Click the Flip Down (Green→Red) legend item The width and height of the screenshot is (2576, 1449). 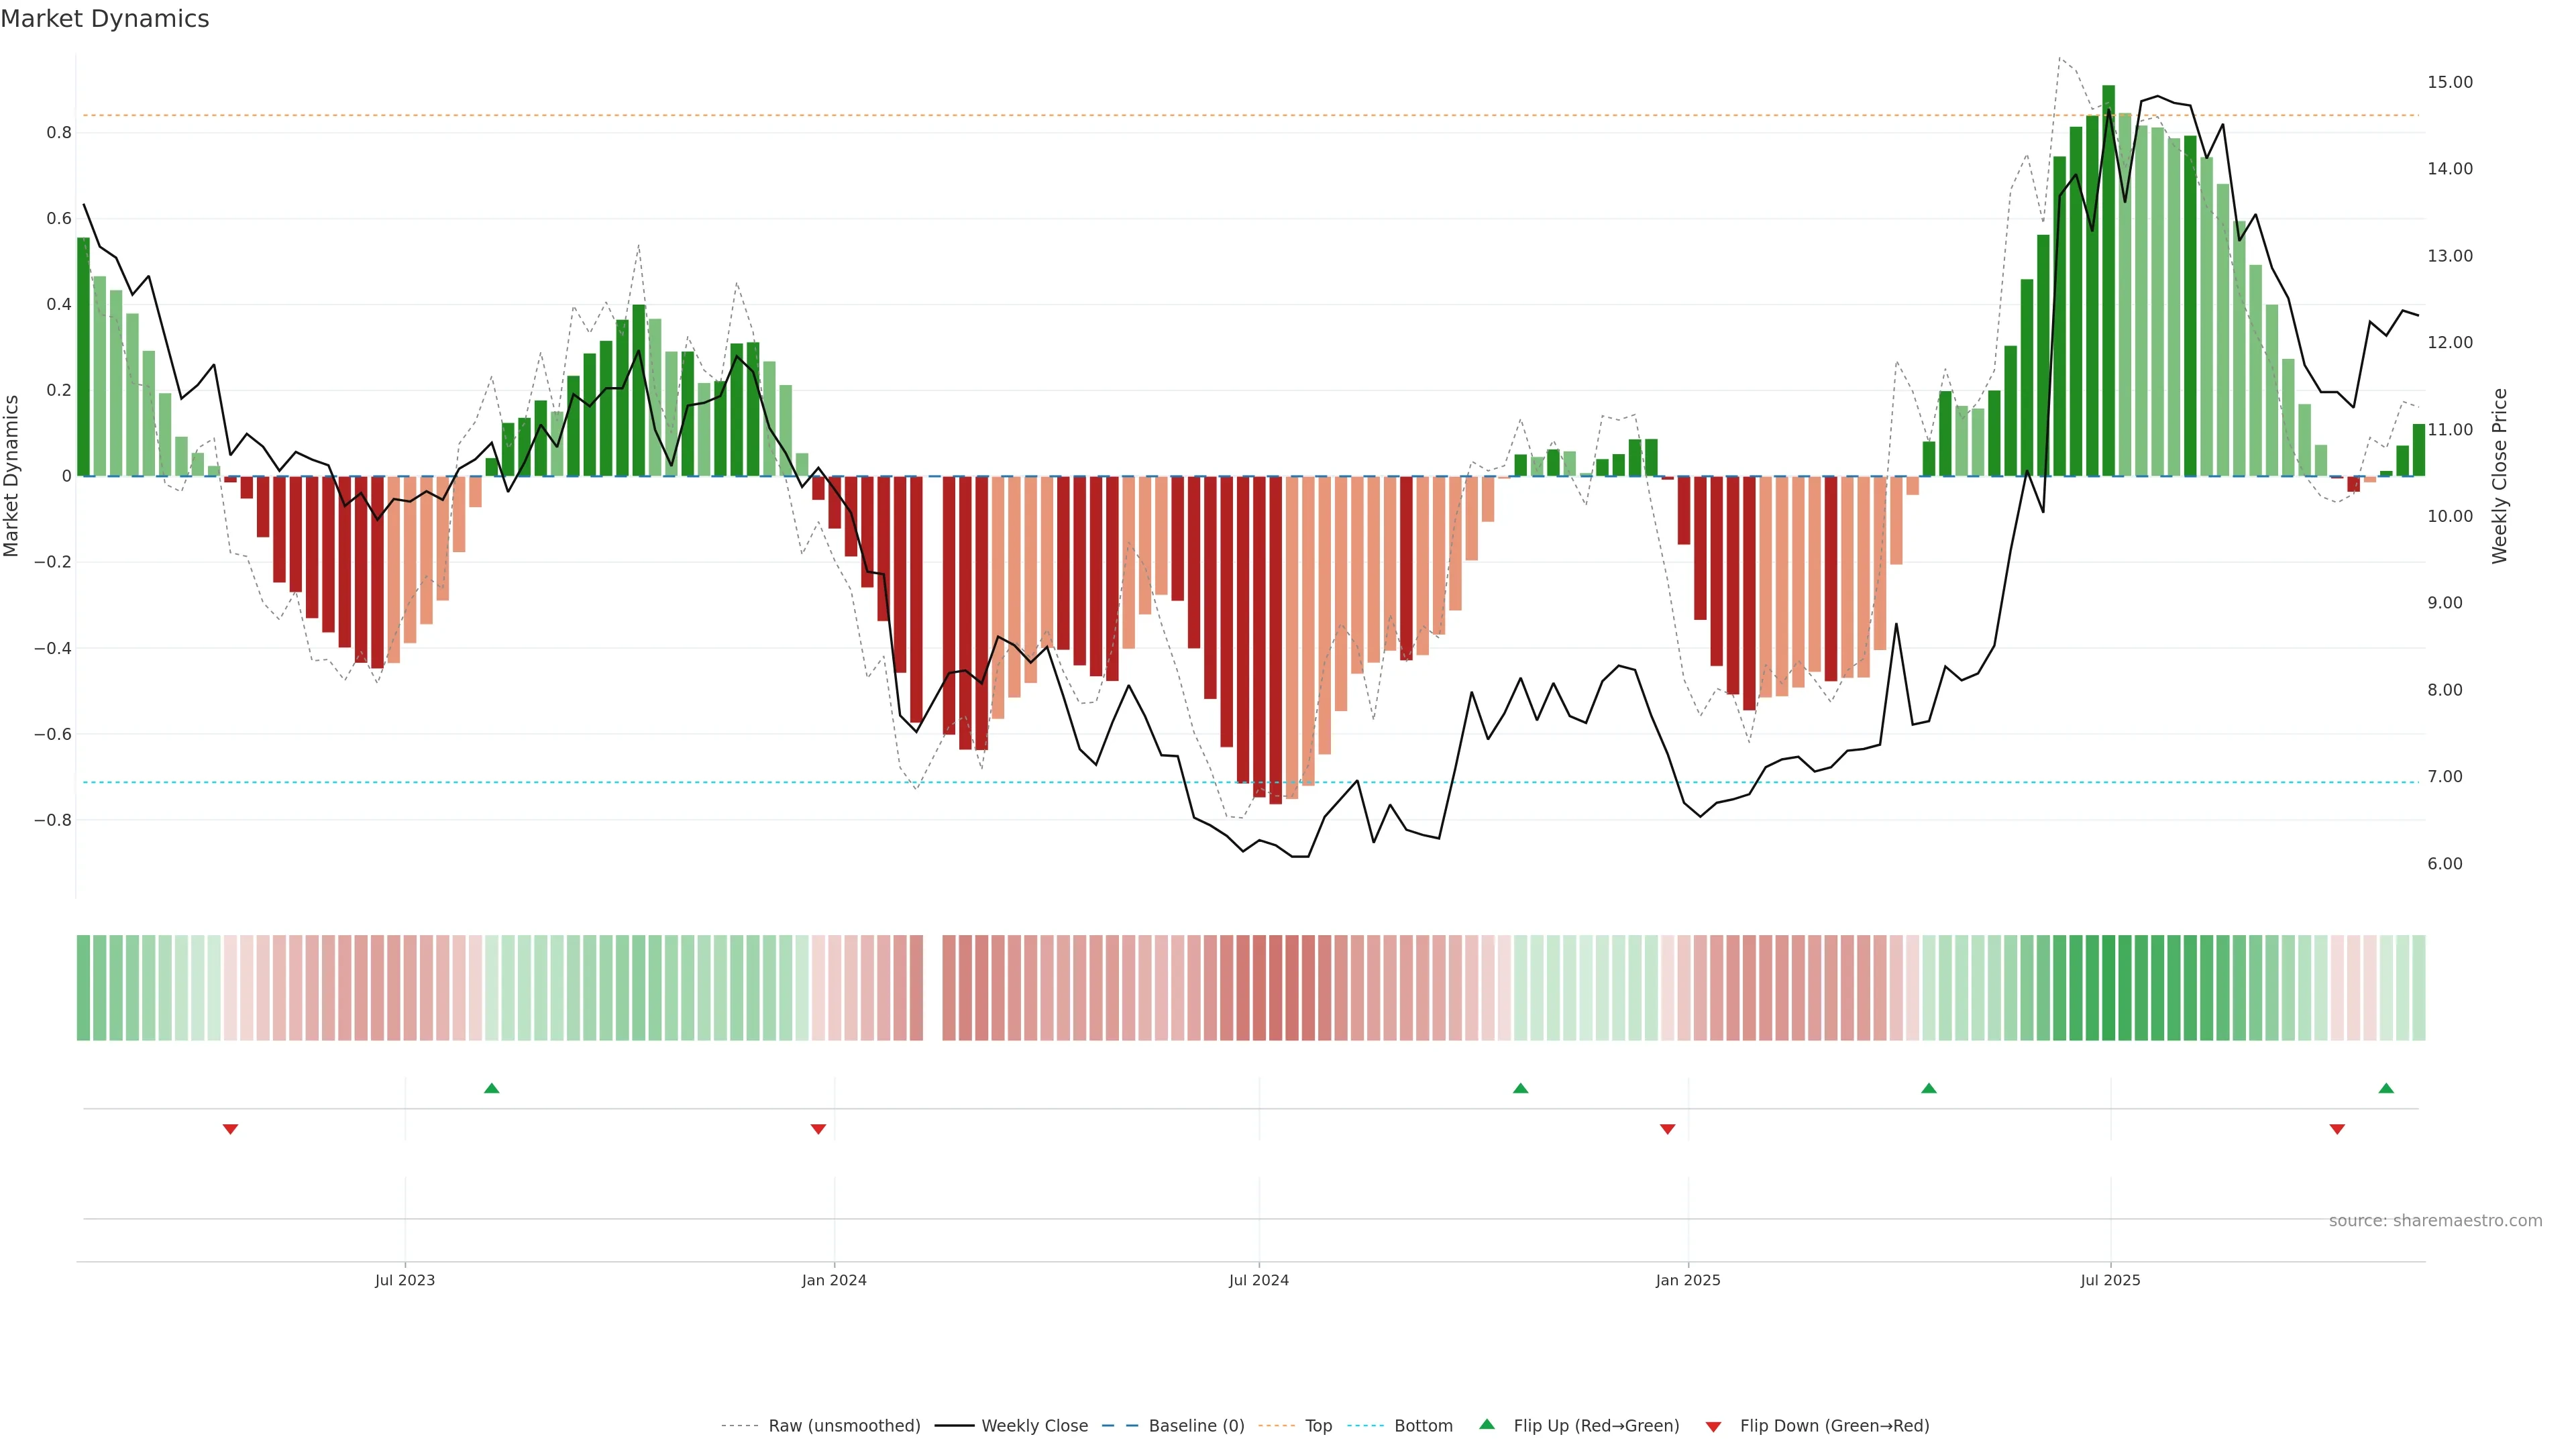1834,1426
